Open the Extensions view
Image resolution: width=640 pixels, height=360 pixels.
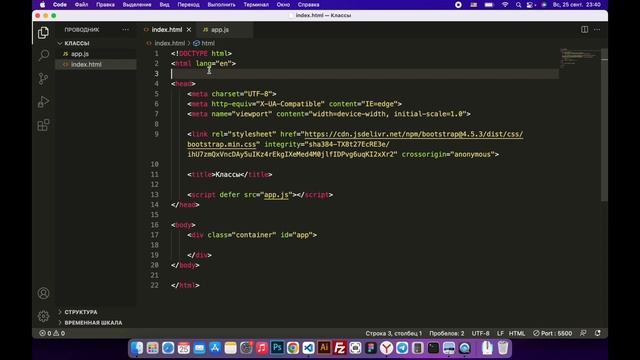click(43, 125)
